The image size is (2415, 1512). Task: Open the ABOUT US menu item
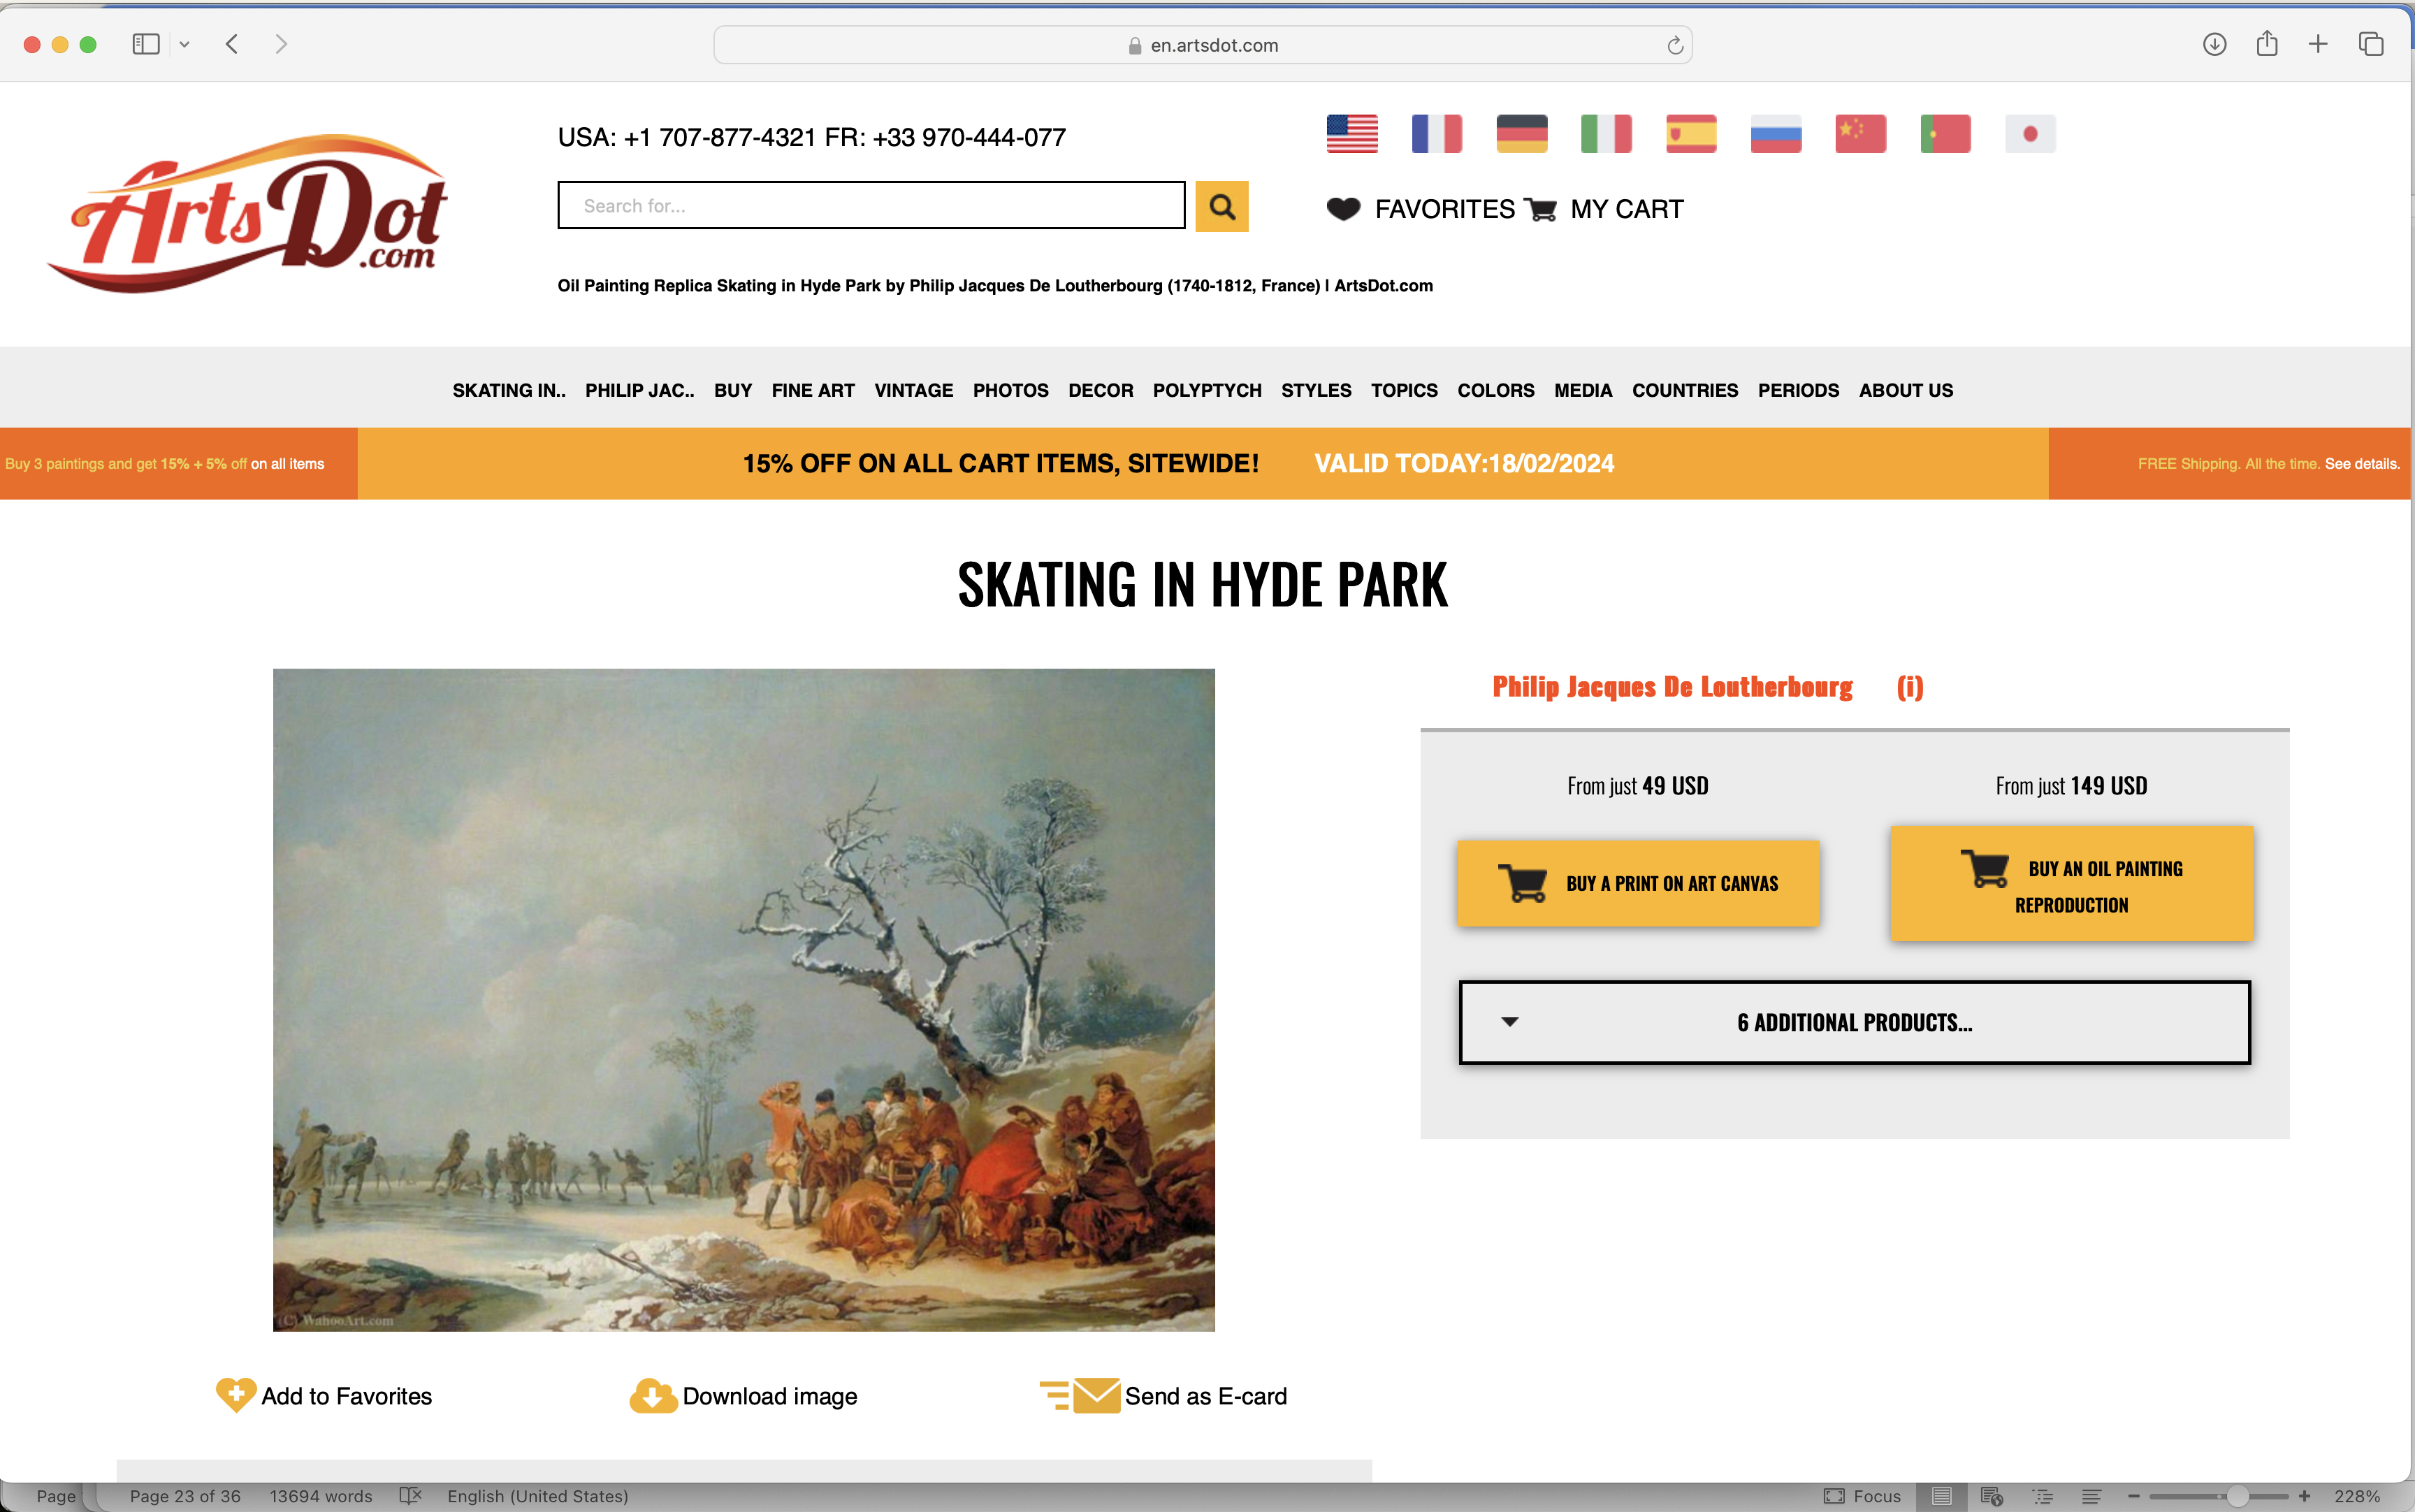click(x=1906, y=390)
